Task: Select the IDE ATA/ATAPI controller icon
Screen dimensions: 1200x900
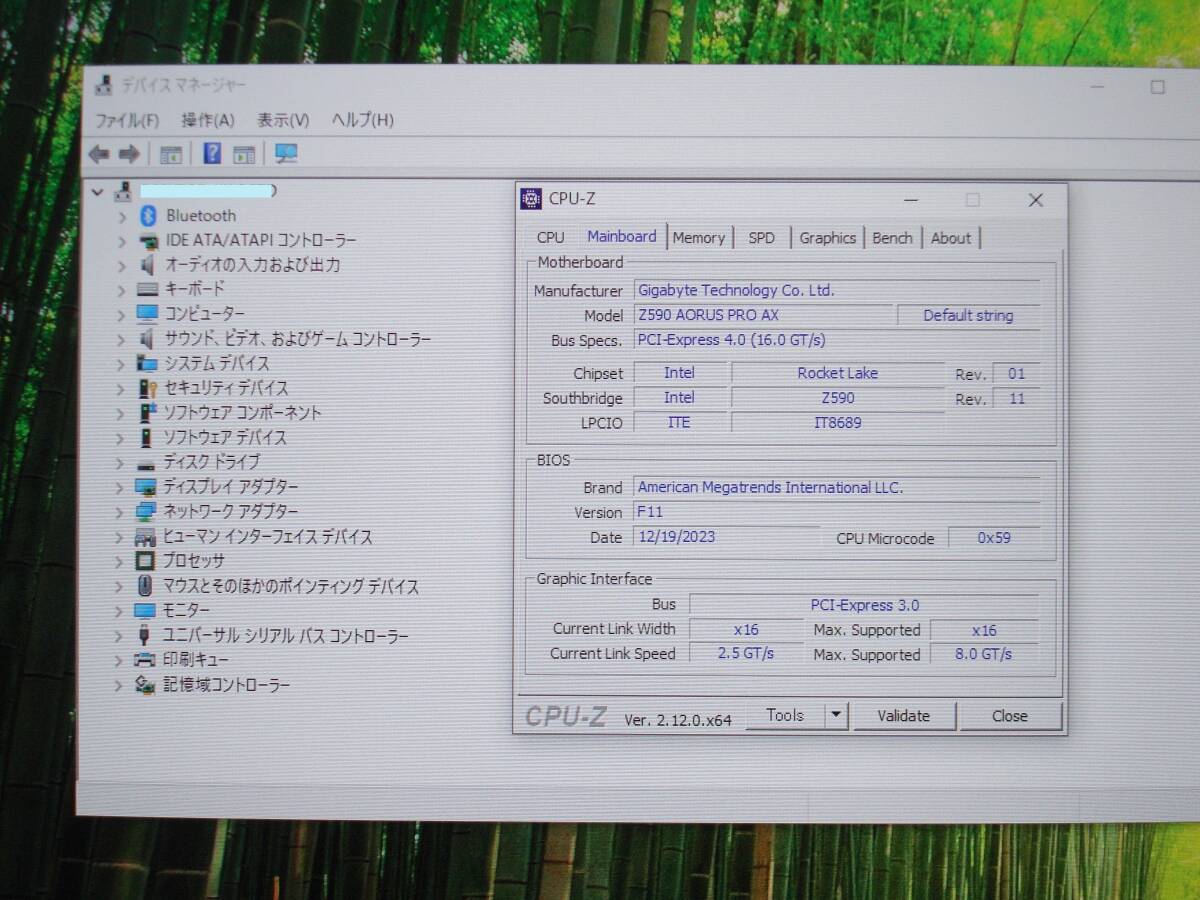Action: click(148, 240)
